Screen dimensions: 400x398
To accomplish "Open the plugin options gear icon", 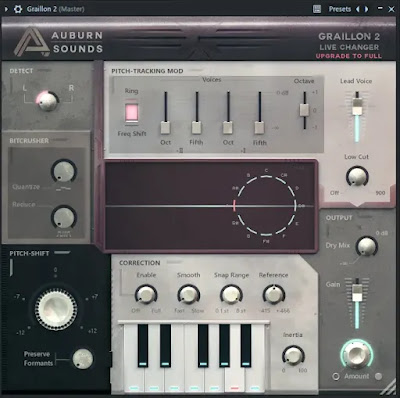I will pyautogui.click(x=17, y=9).
